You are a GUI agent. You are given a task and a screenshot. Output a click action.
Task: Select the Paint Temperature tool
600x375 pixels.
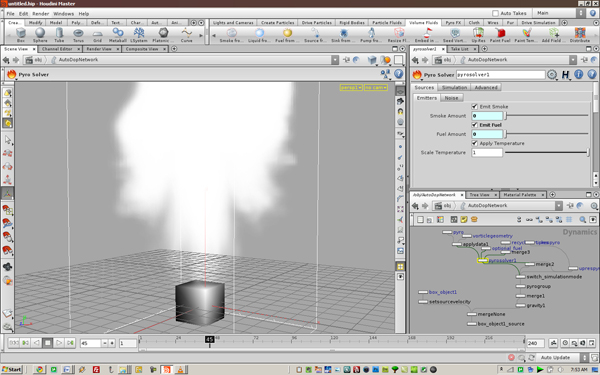[x=526, y=35]
